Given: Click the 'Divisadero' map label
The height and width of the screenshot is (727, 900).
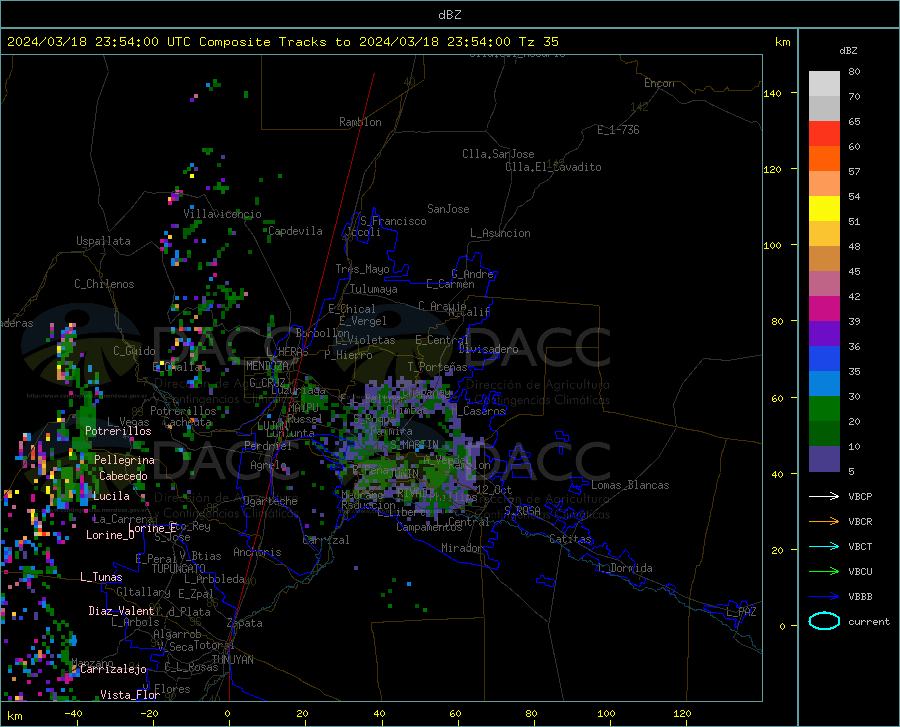Looking at the screenshot, I should [x=488, y=349].
